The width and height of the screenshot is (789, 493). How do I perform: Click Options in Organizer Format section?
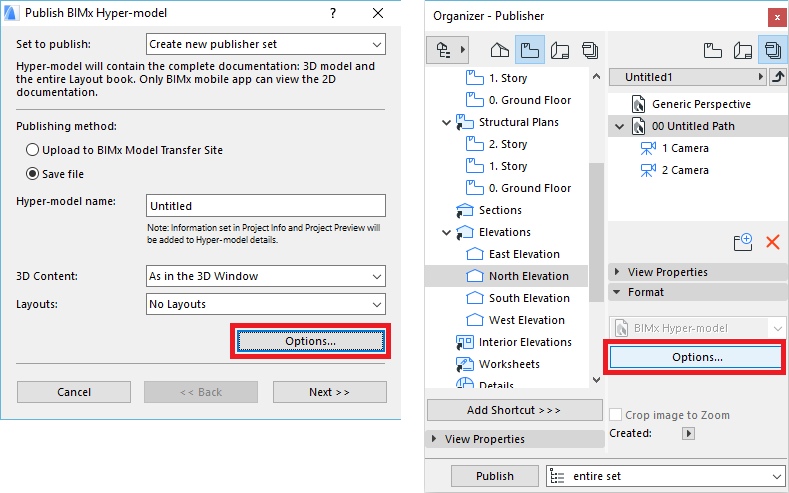[x=696, y=357]
